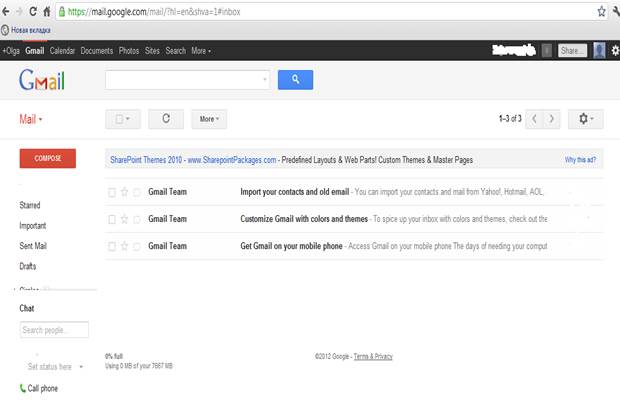Open the Drafts folder
Viewport: 620px width, 413px height.
click(x=28, y=266)
